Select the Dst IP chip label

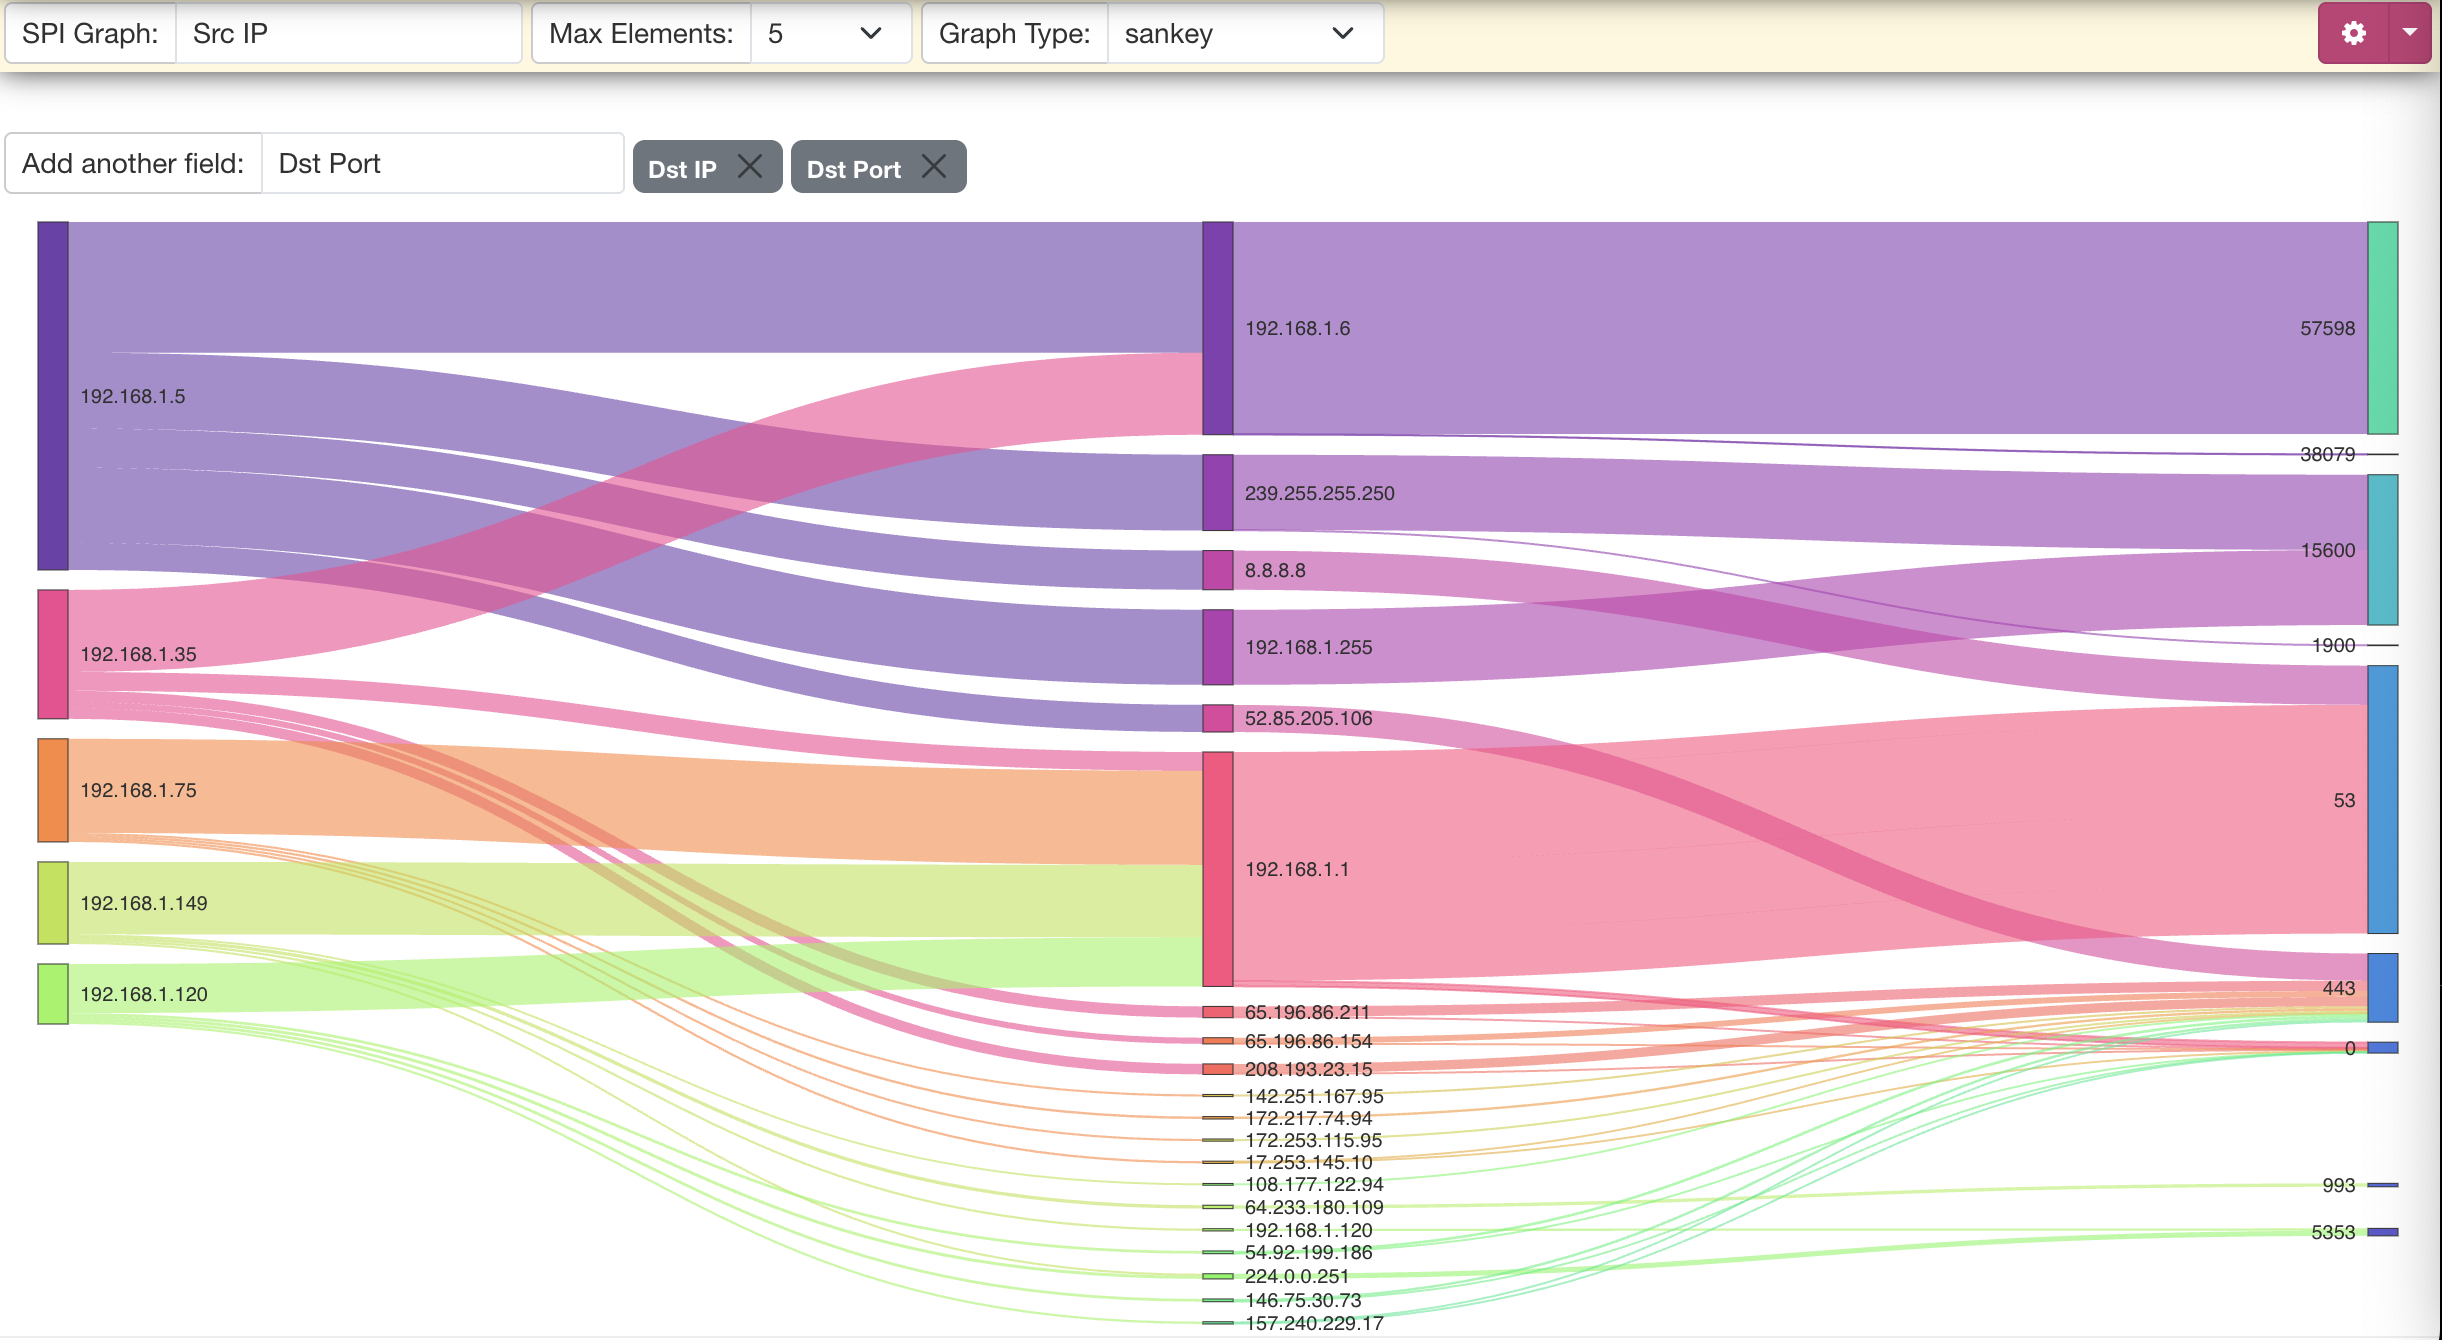682,169
